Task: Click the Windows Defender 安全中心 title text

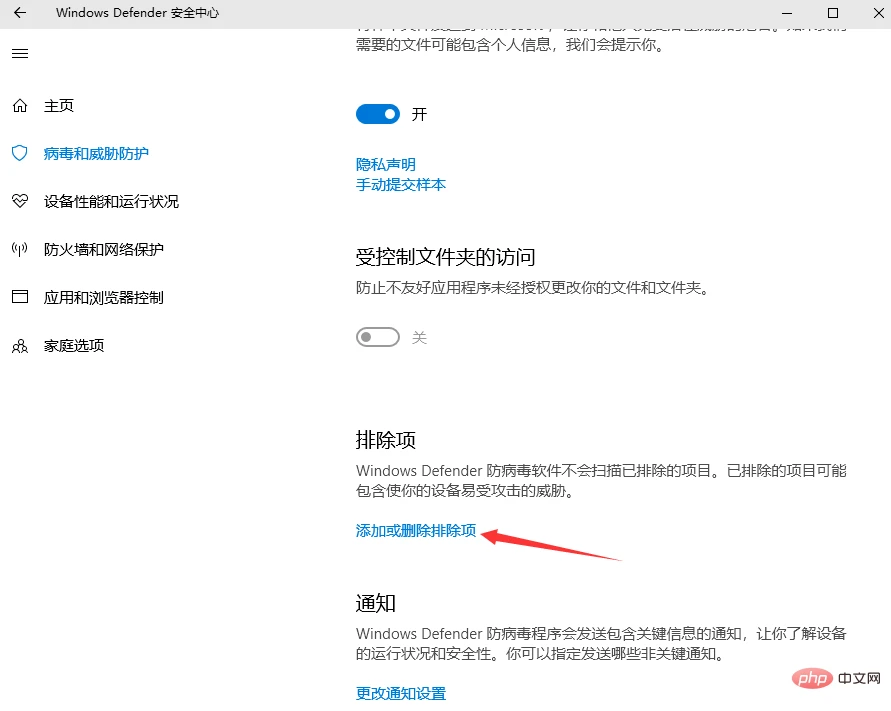Action: (138, 13)
